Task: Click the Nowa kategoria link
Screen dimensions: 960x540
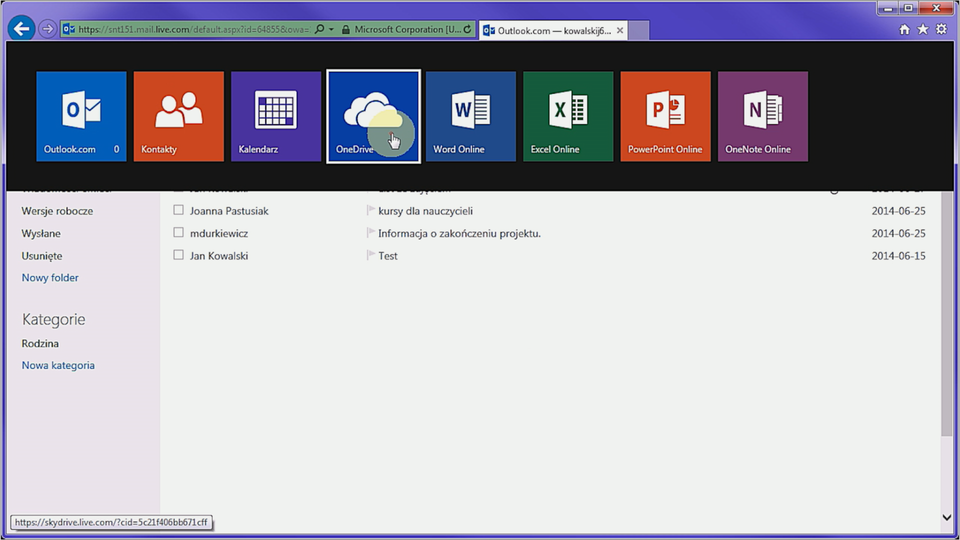Action: (x=58, y=366)
